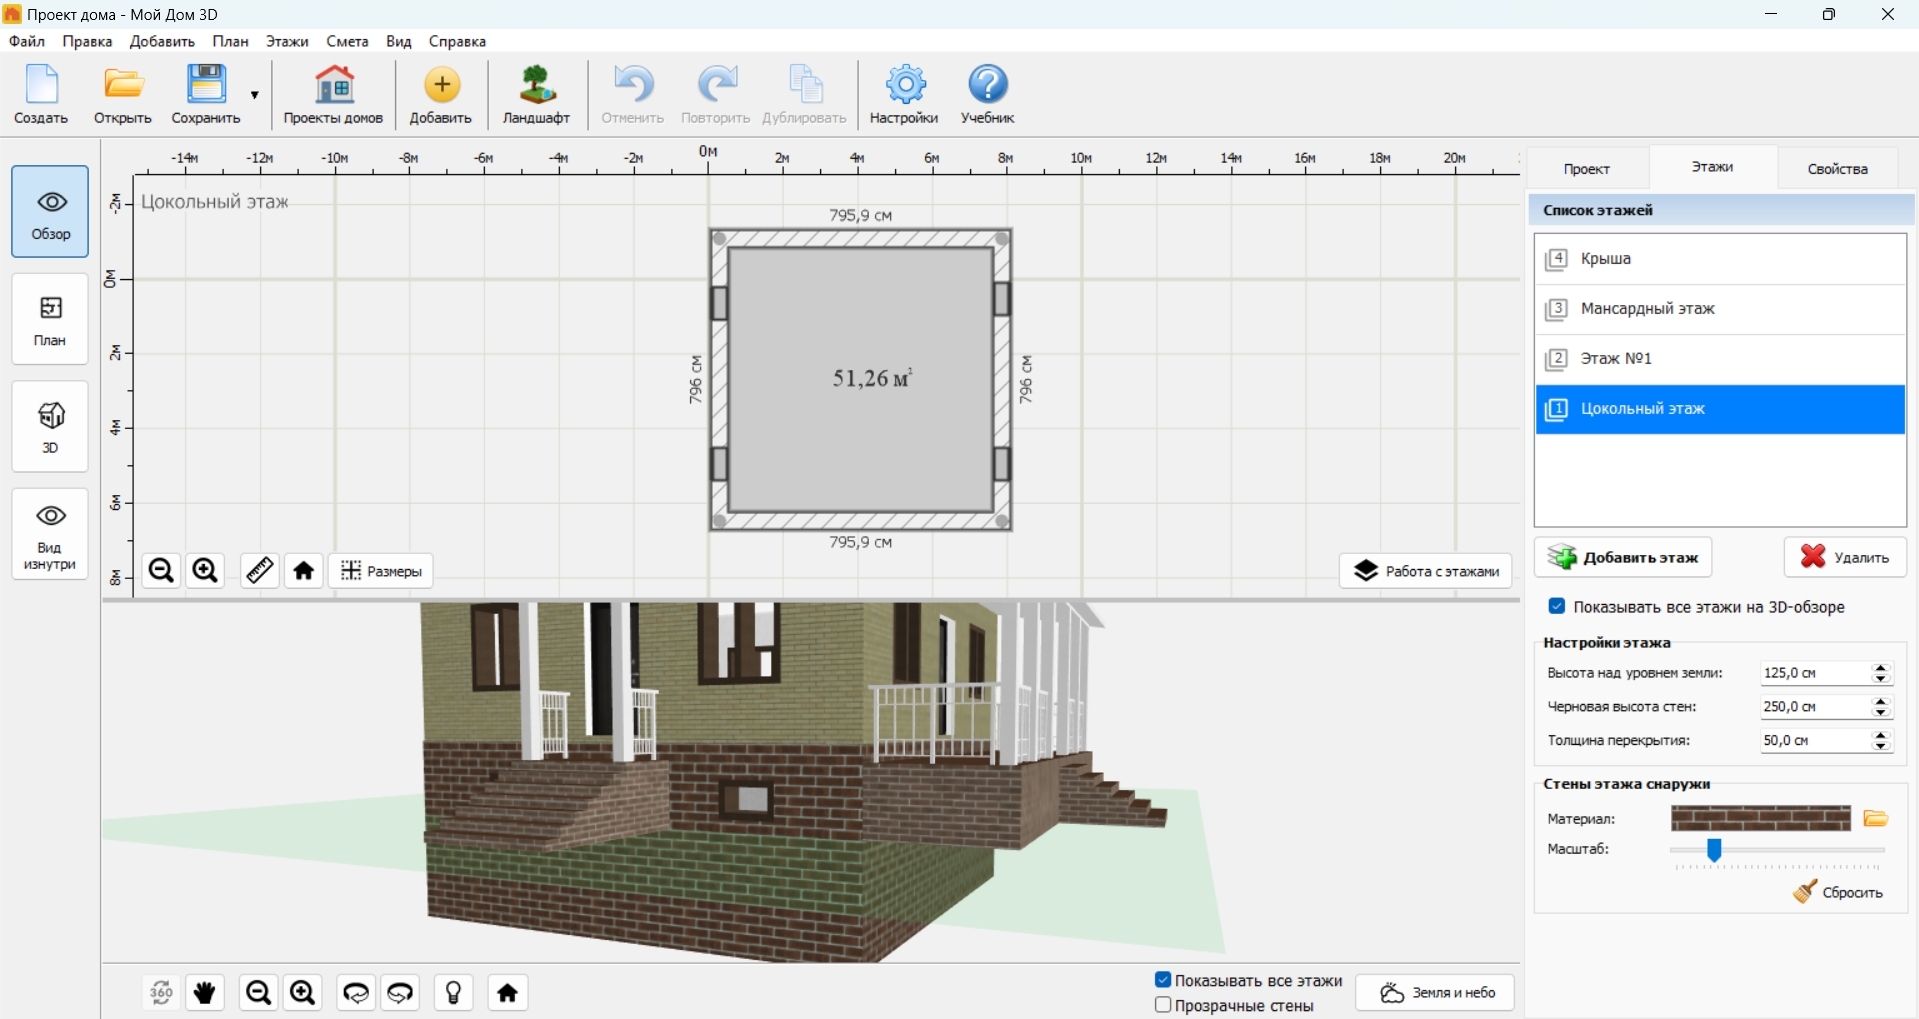Image resolution: width=1919 pixels, height=1019 pixels.
Task: Increase Толщина перекрытия value
Action: pyautogui.click(x=1882, y=735)
